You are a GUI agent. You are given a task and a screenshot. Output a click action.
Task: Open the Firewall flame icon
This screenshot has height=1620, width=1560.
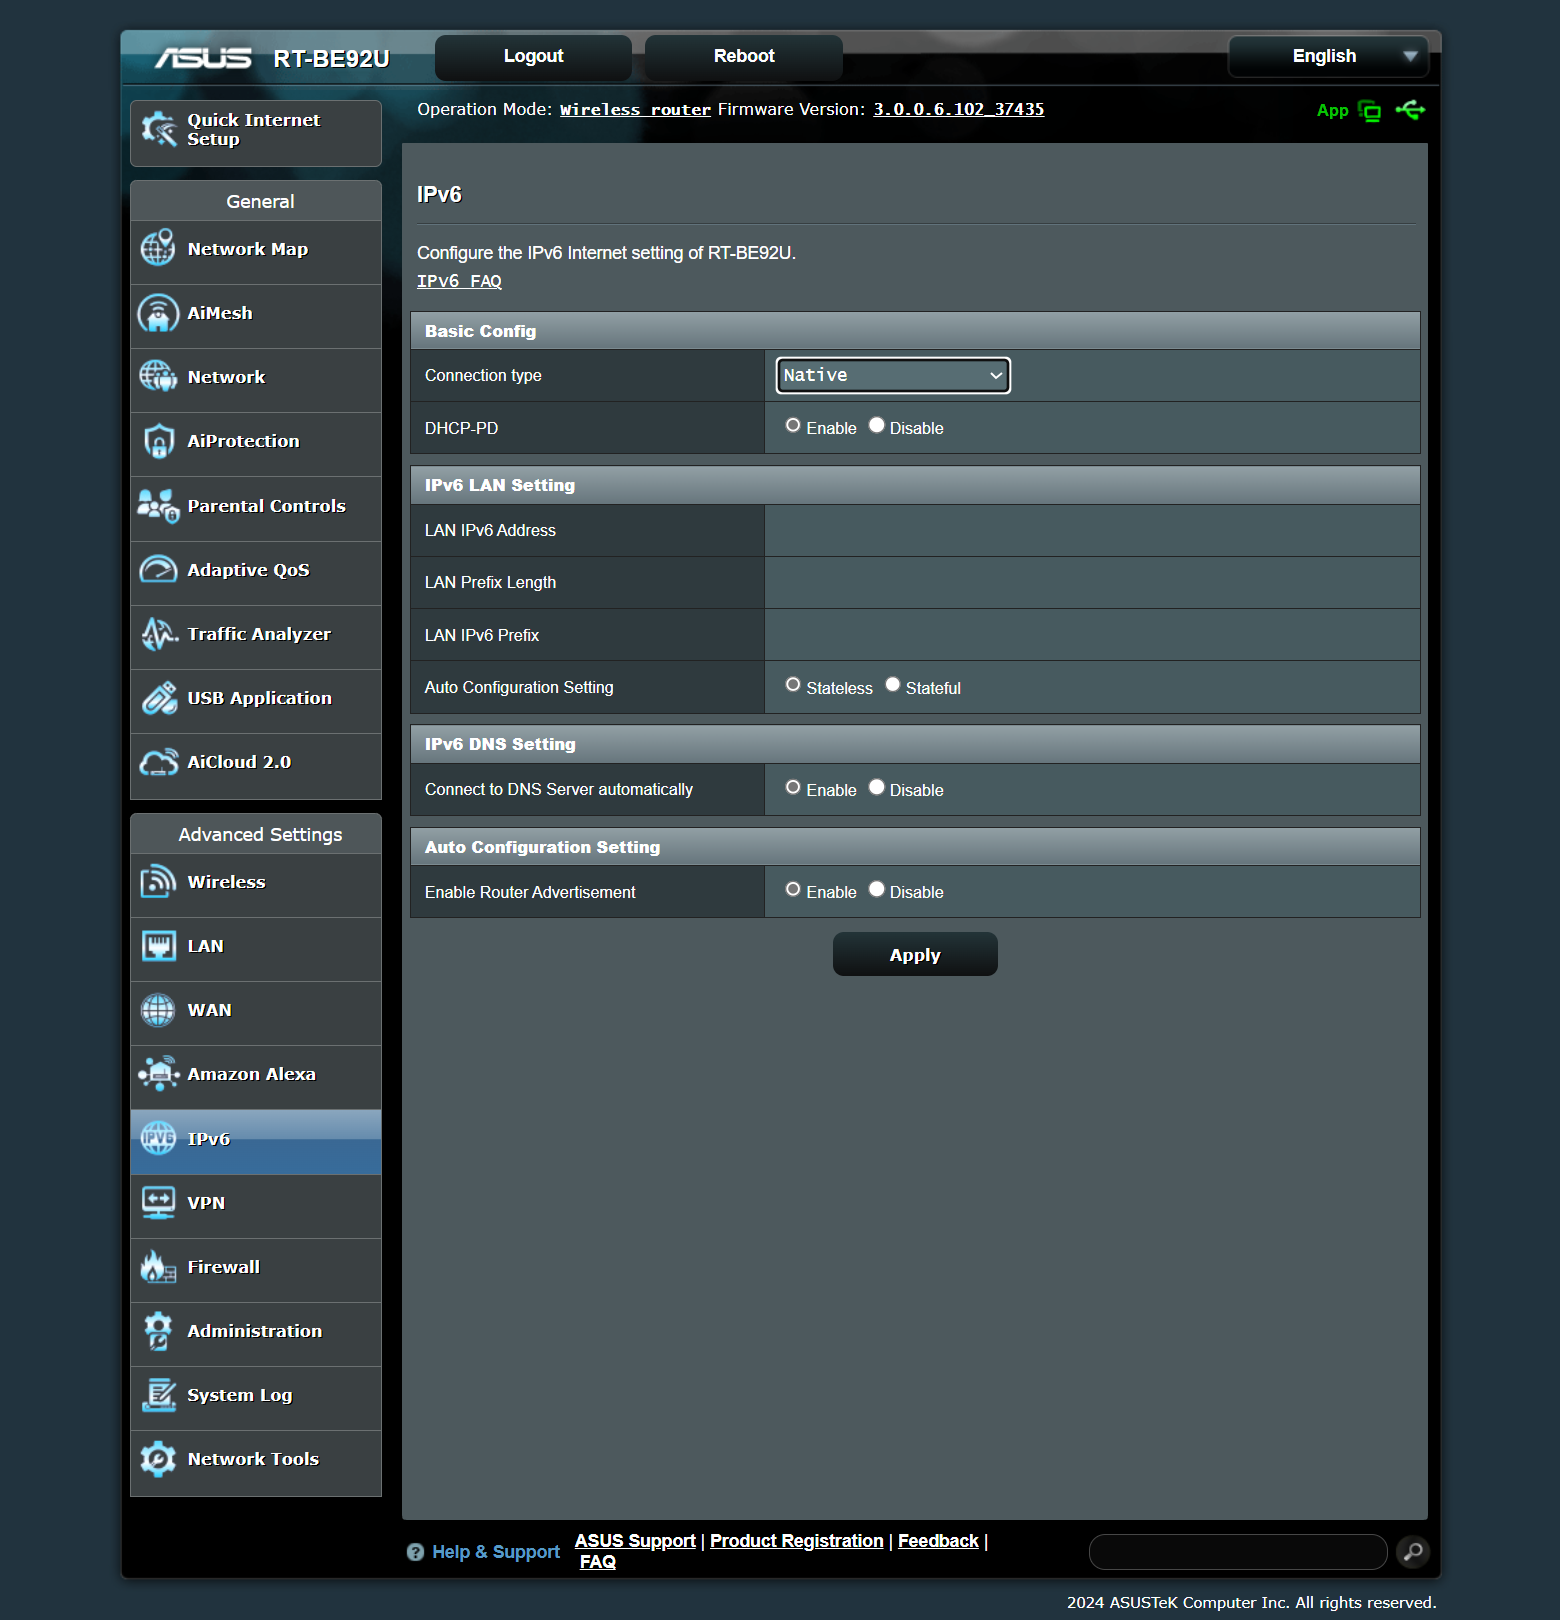tap(159, 1266)
